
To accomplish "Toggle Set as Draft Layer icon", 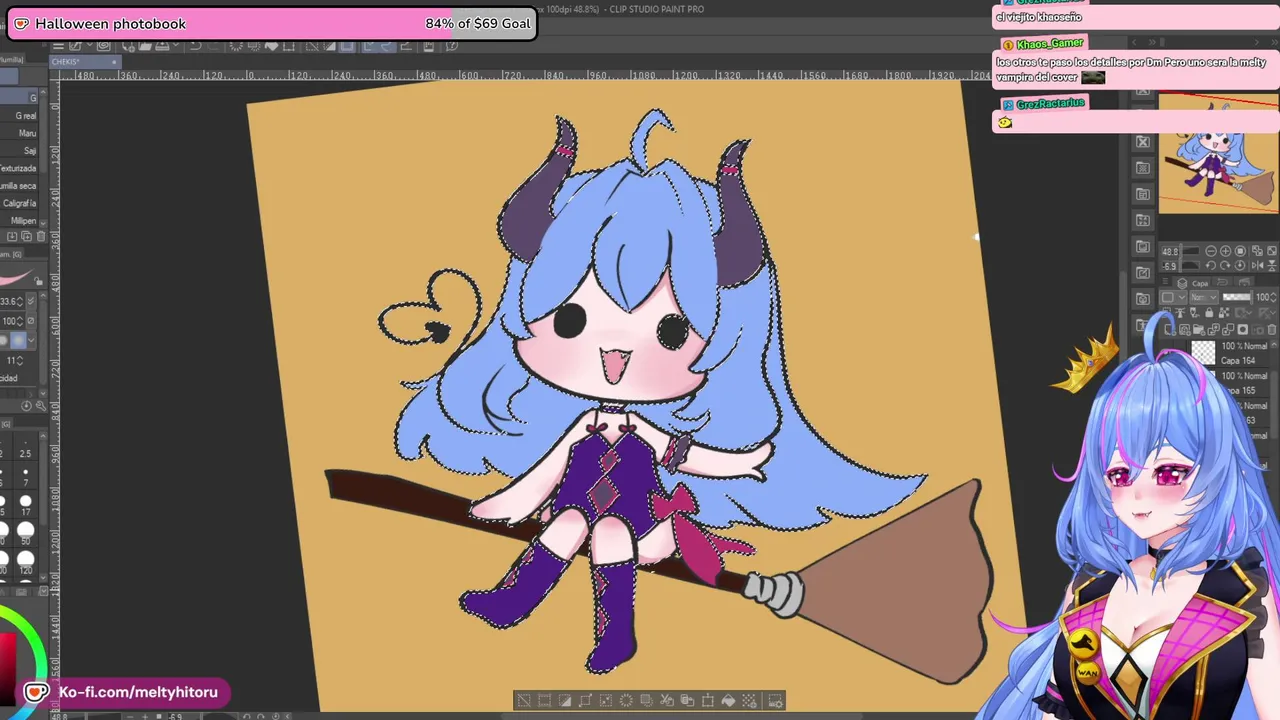I will [x=1194, y=312].
